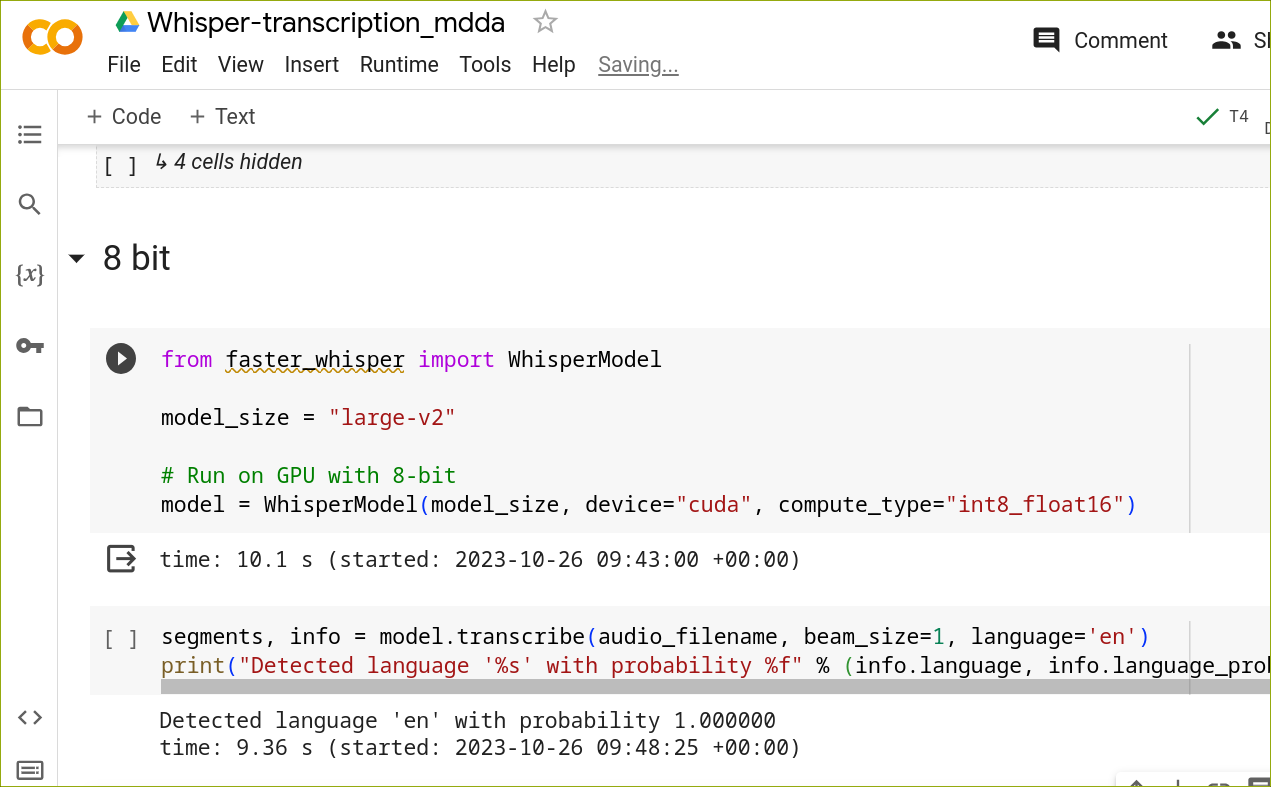Click the Saving... status link
This screenshot has height=787, width=1271.
[x=638, y=65]
